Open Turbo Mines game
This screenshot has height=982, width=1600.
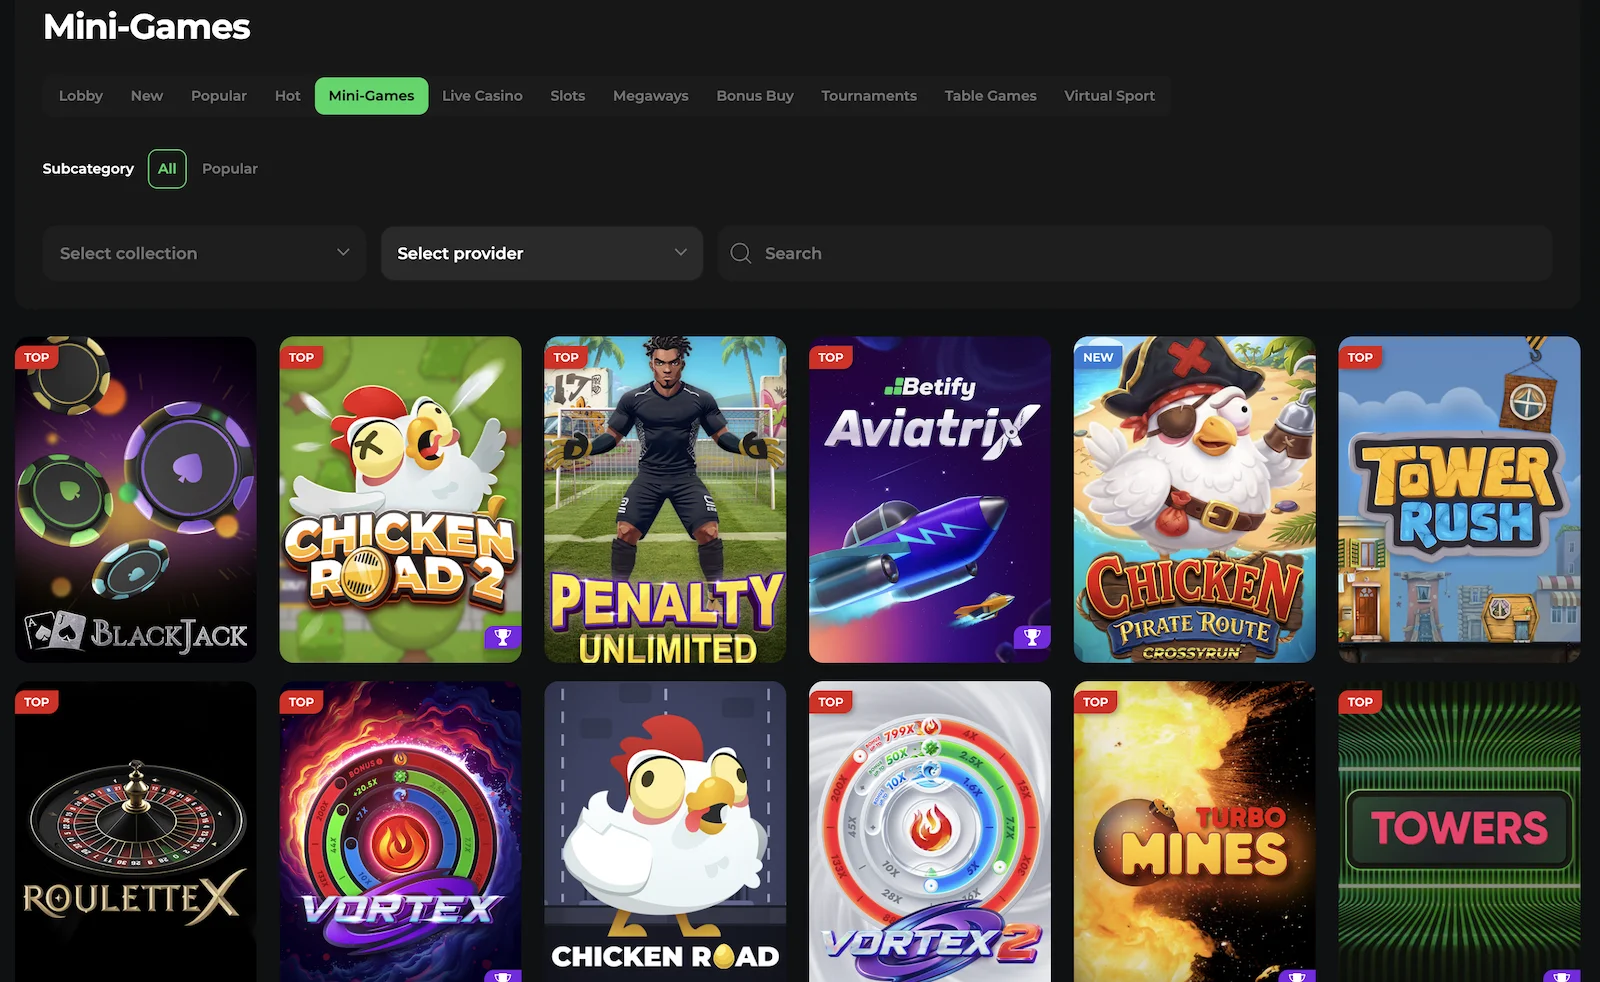coord(1194,832)
